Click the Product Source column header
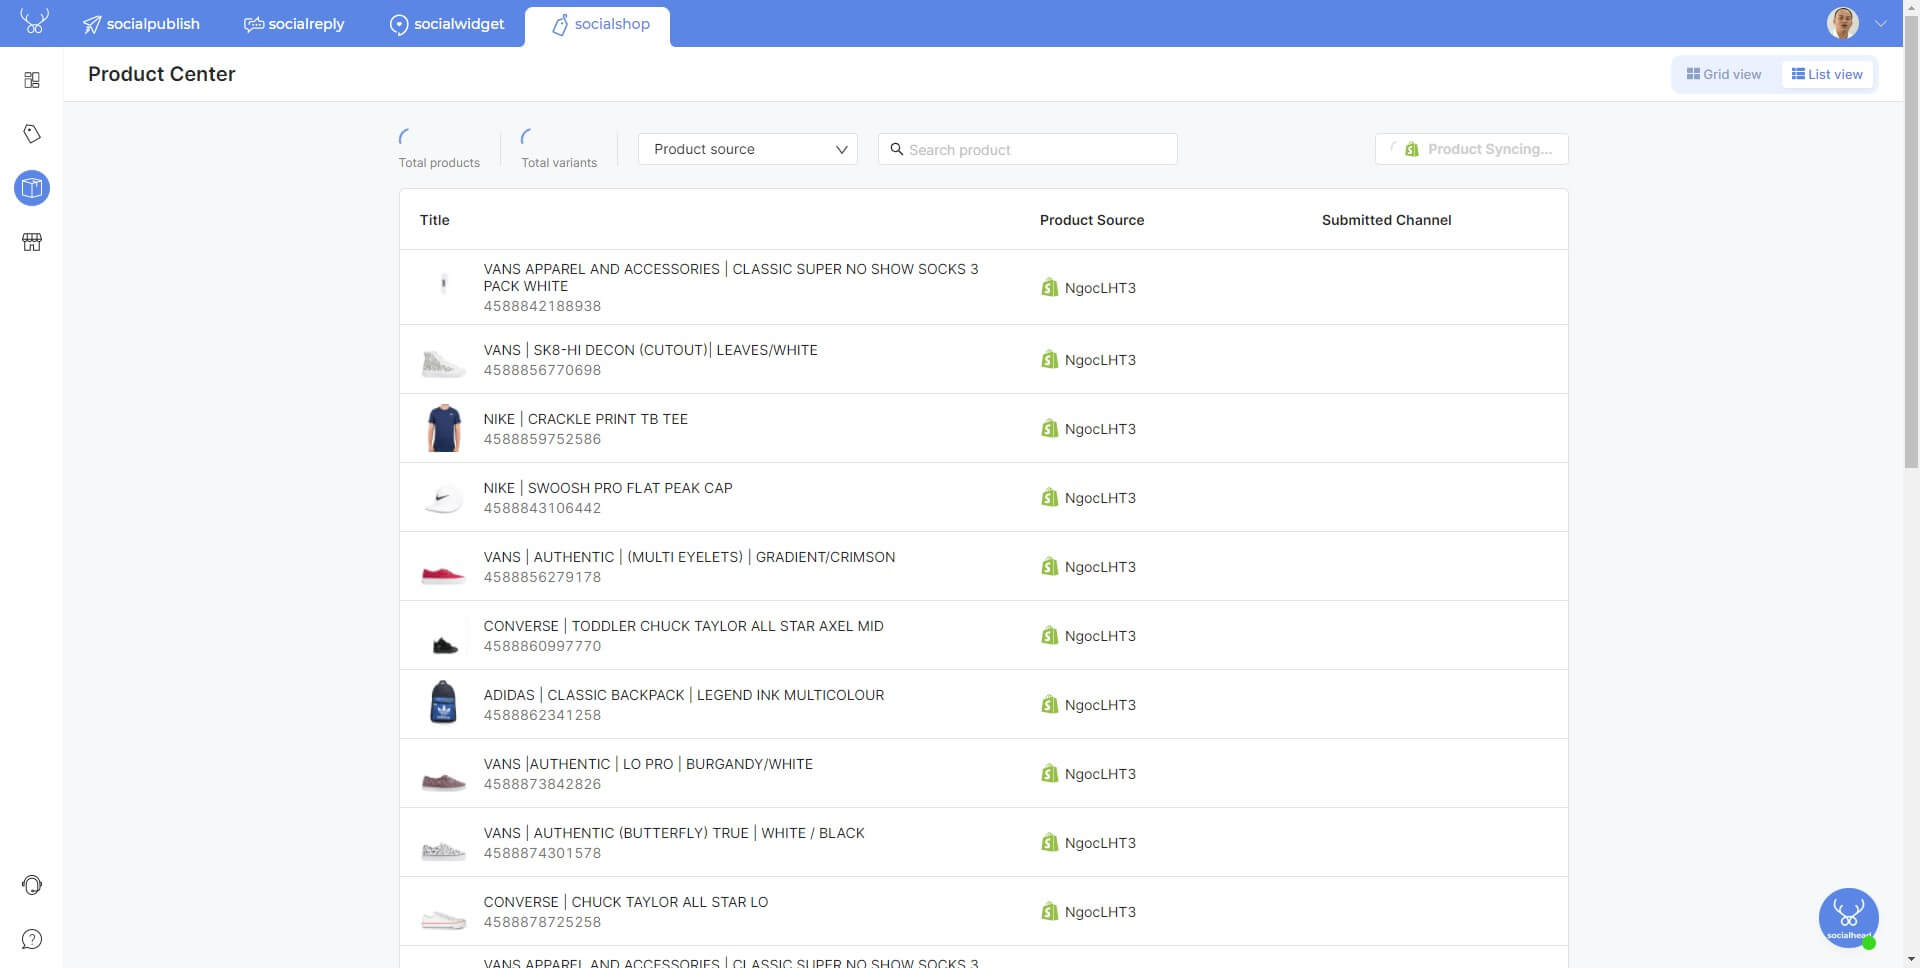1920x968 pixels. point(1092,220)
